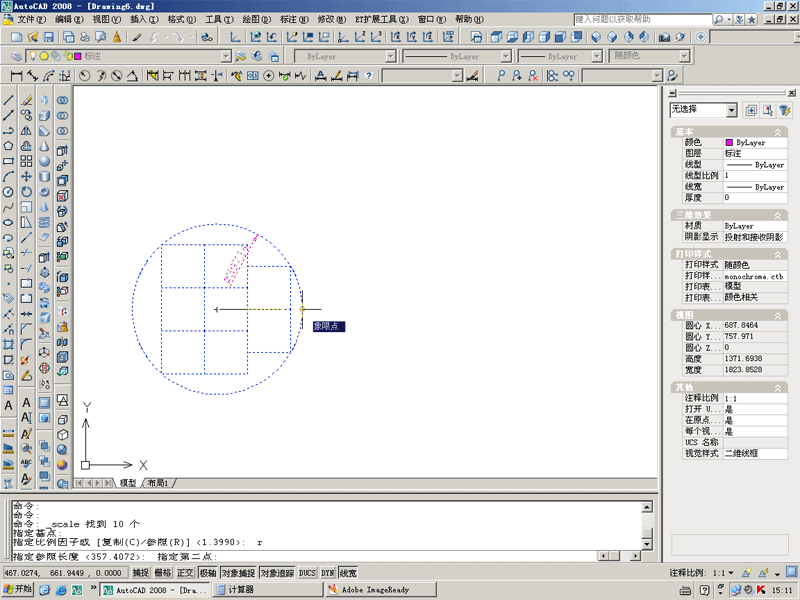Select the Angular dimension tool
The height and width of the screenshot is (600, 800).
pyautogui.click(x=132, y=76)
